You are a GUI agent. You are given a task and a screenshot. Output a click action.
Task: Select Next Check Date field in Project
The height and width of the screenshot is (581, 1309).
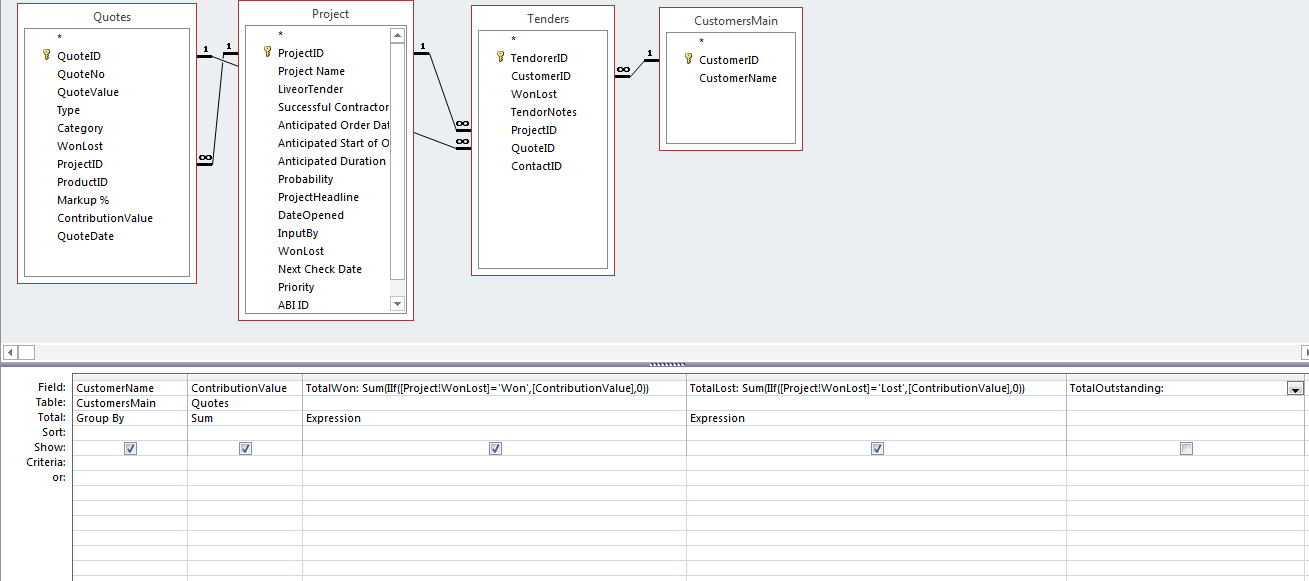(x=320, y=269)
